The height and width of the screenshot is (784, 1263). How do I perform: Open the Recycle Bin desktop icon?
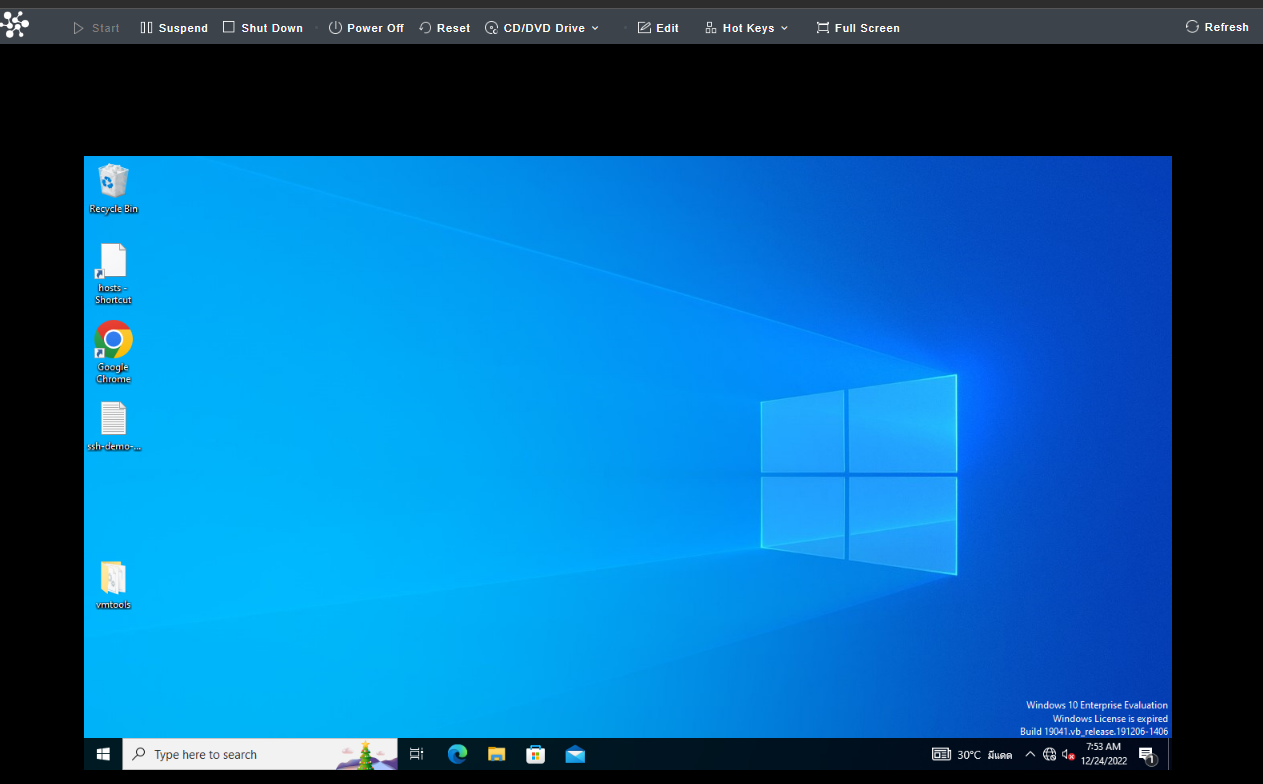(113, 188)
